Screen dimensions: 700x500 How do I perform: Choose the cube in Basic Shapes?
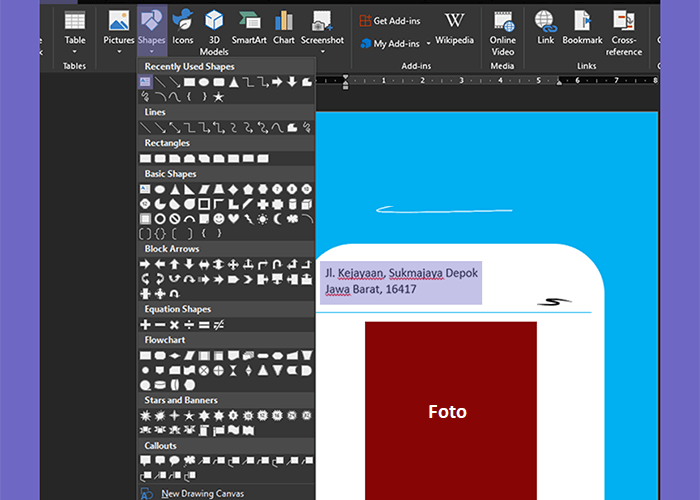point(307,204)
